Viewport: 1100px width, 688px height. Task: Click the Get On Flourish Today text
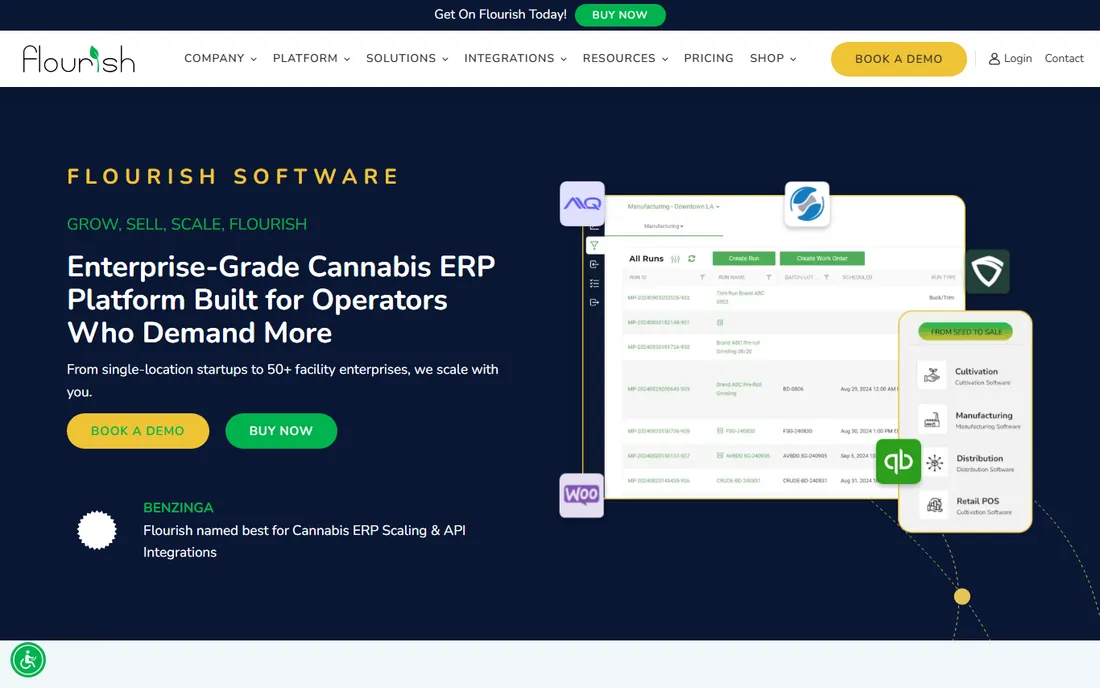[x=500, y=15]
